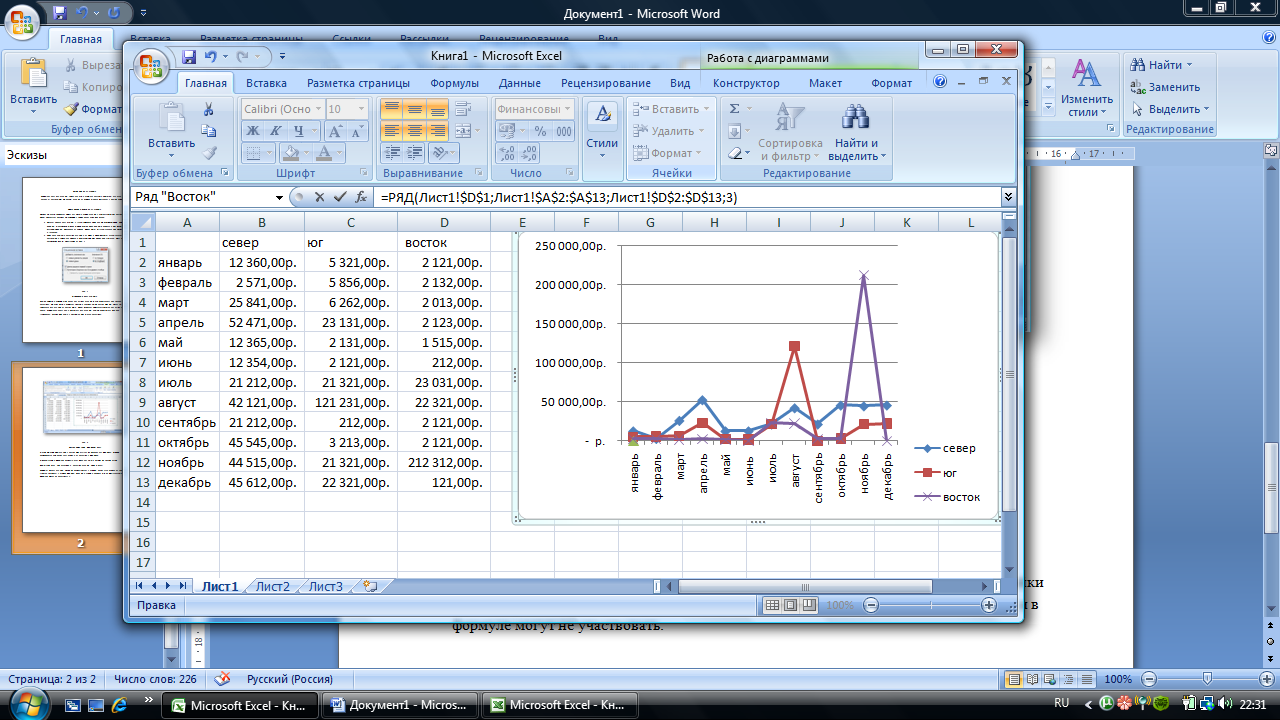Confirm formula entry with checkmark button
Viewport: 1280px width, 720px height.
[x=340, y=197]
